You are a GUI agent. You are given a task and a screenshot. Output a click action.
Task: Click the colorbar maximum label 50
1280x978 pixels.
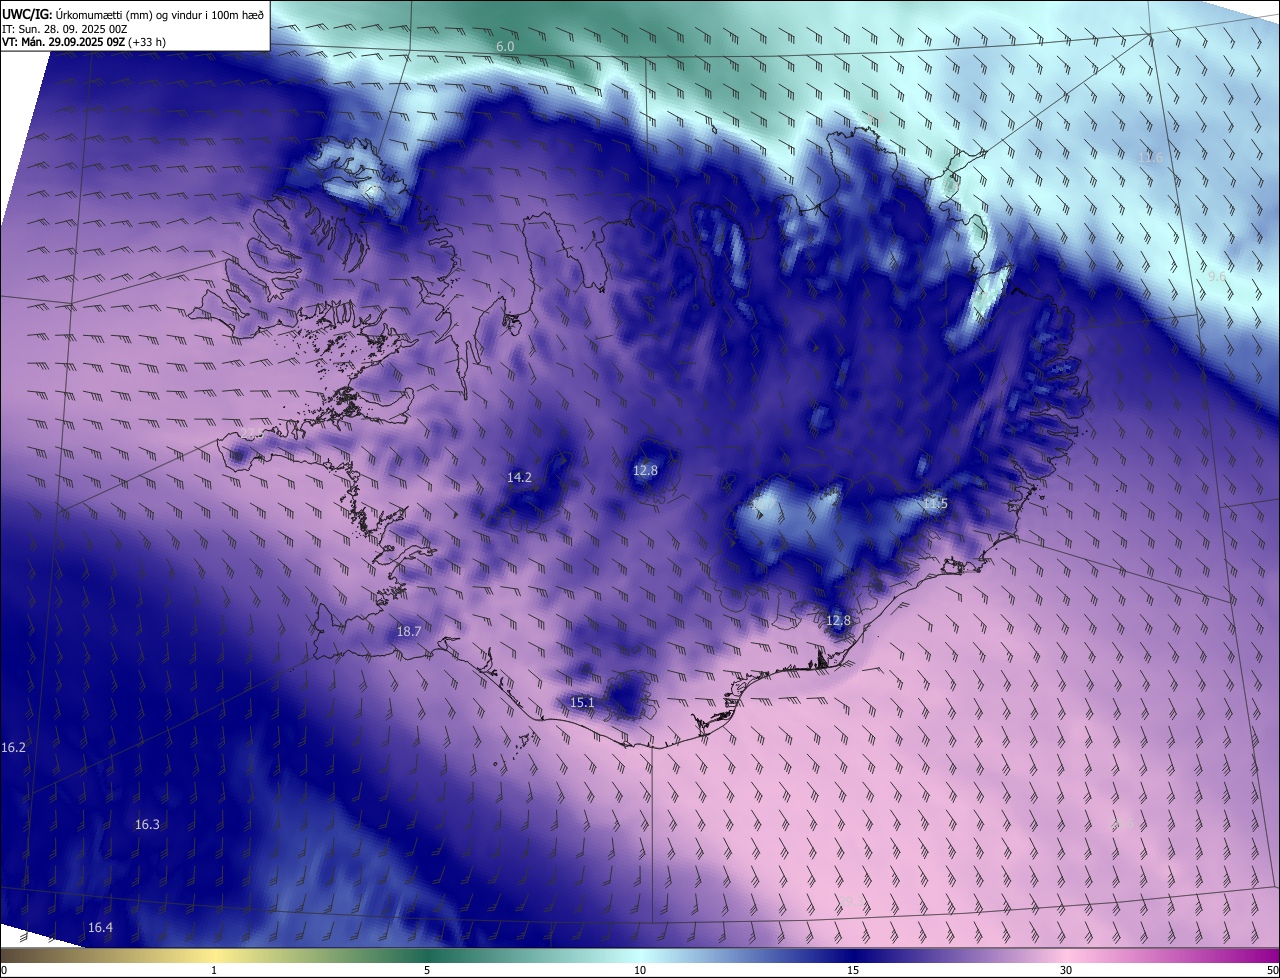[1271, 971]
